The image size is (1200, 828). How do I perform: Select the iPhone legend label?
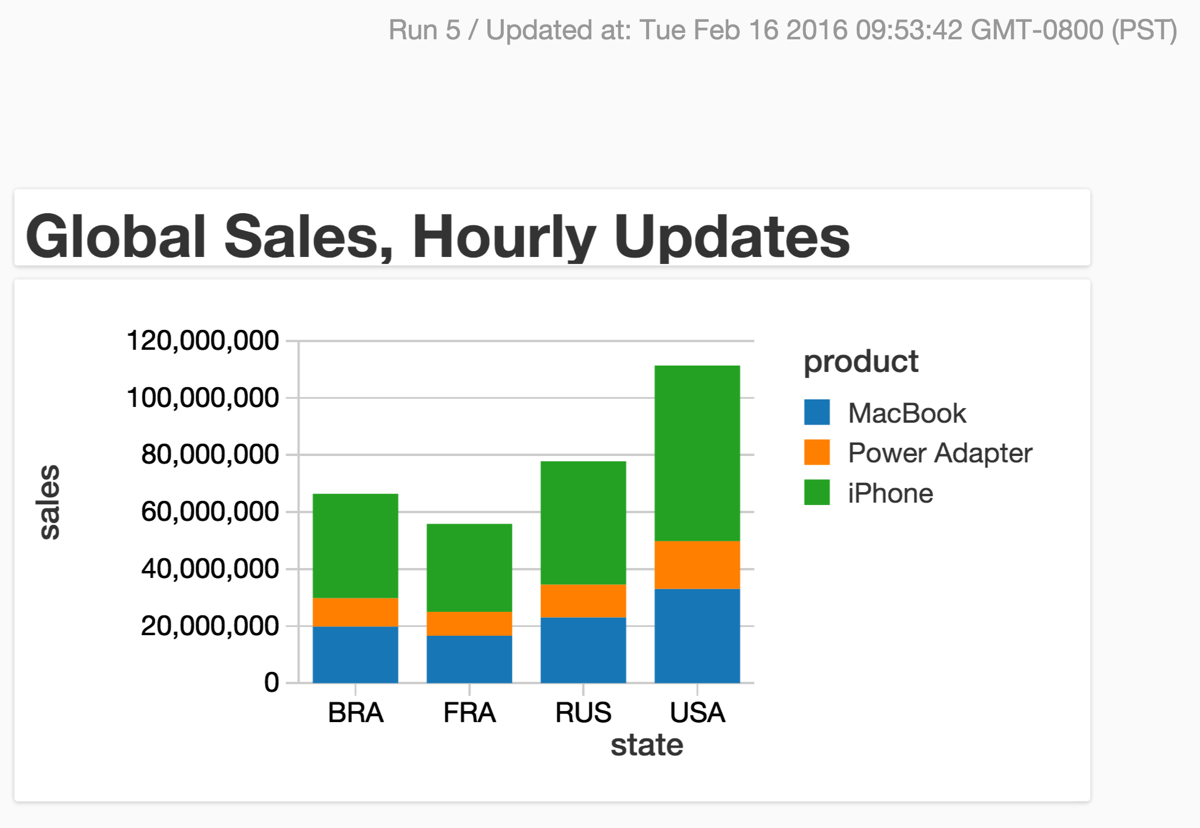coord(890,493)
